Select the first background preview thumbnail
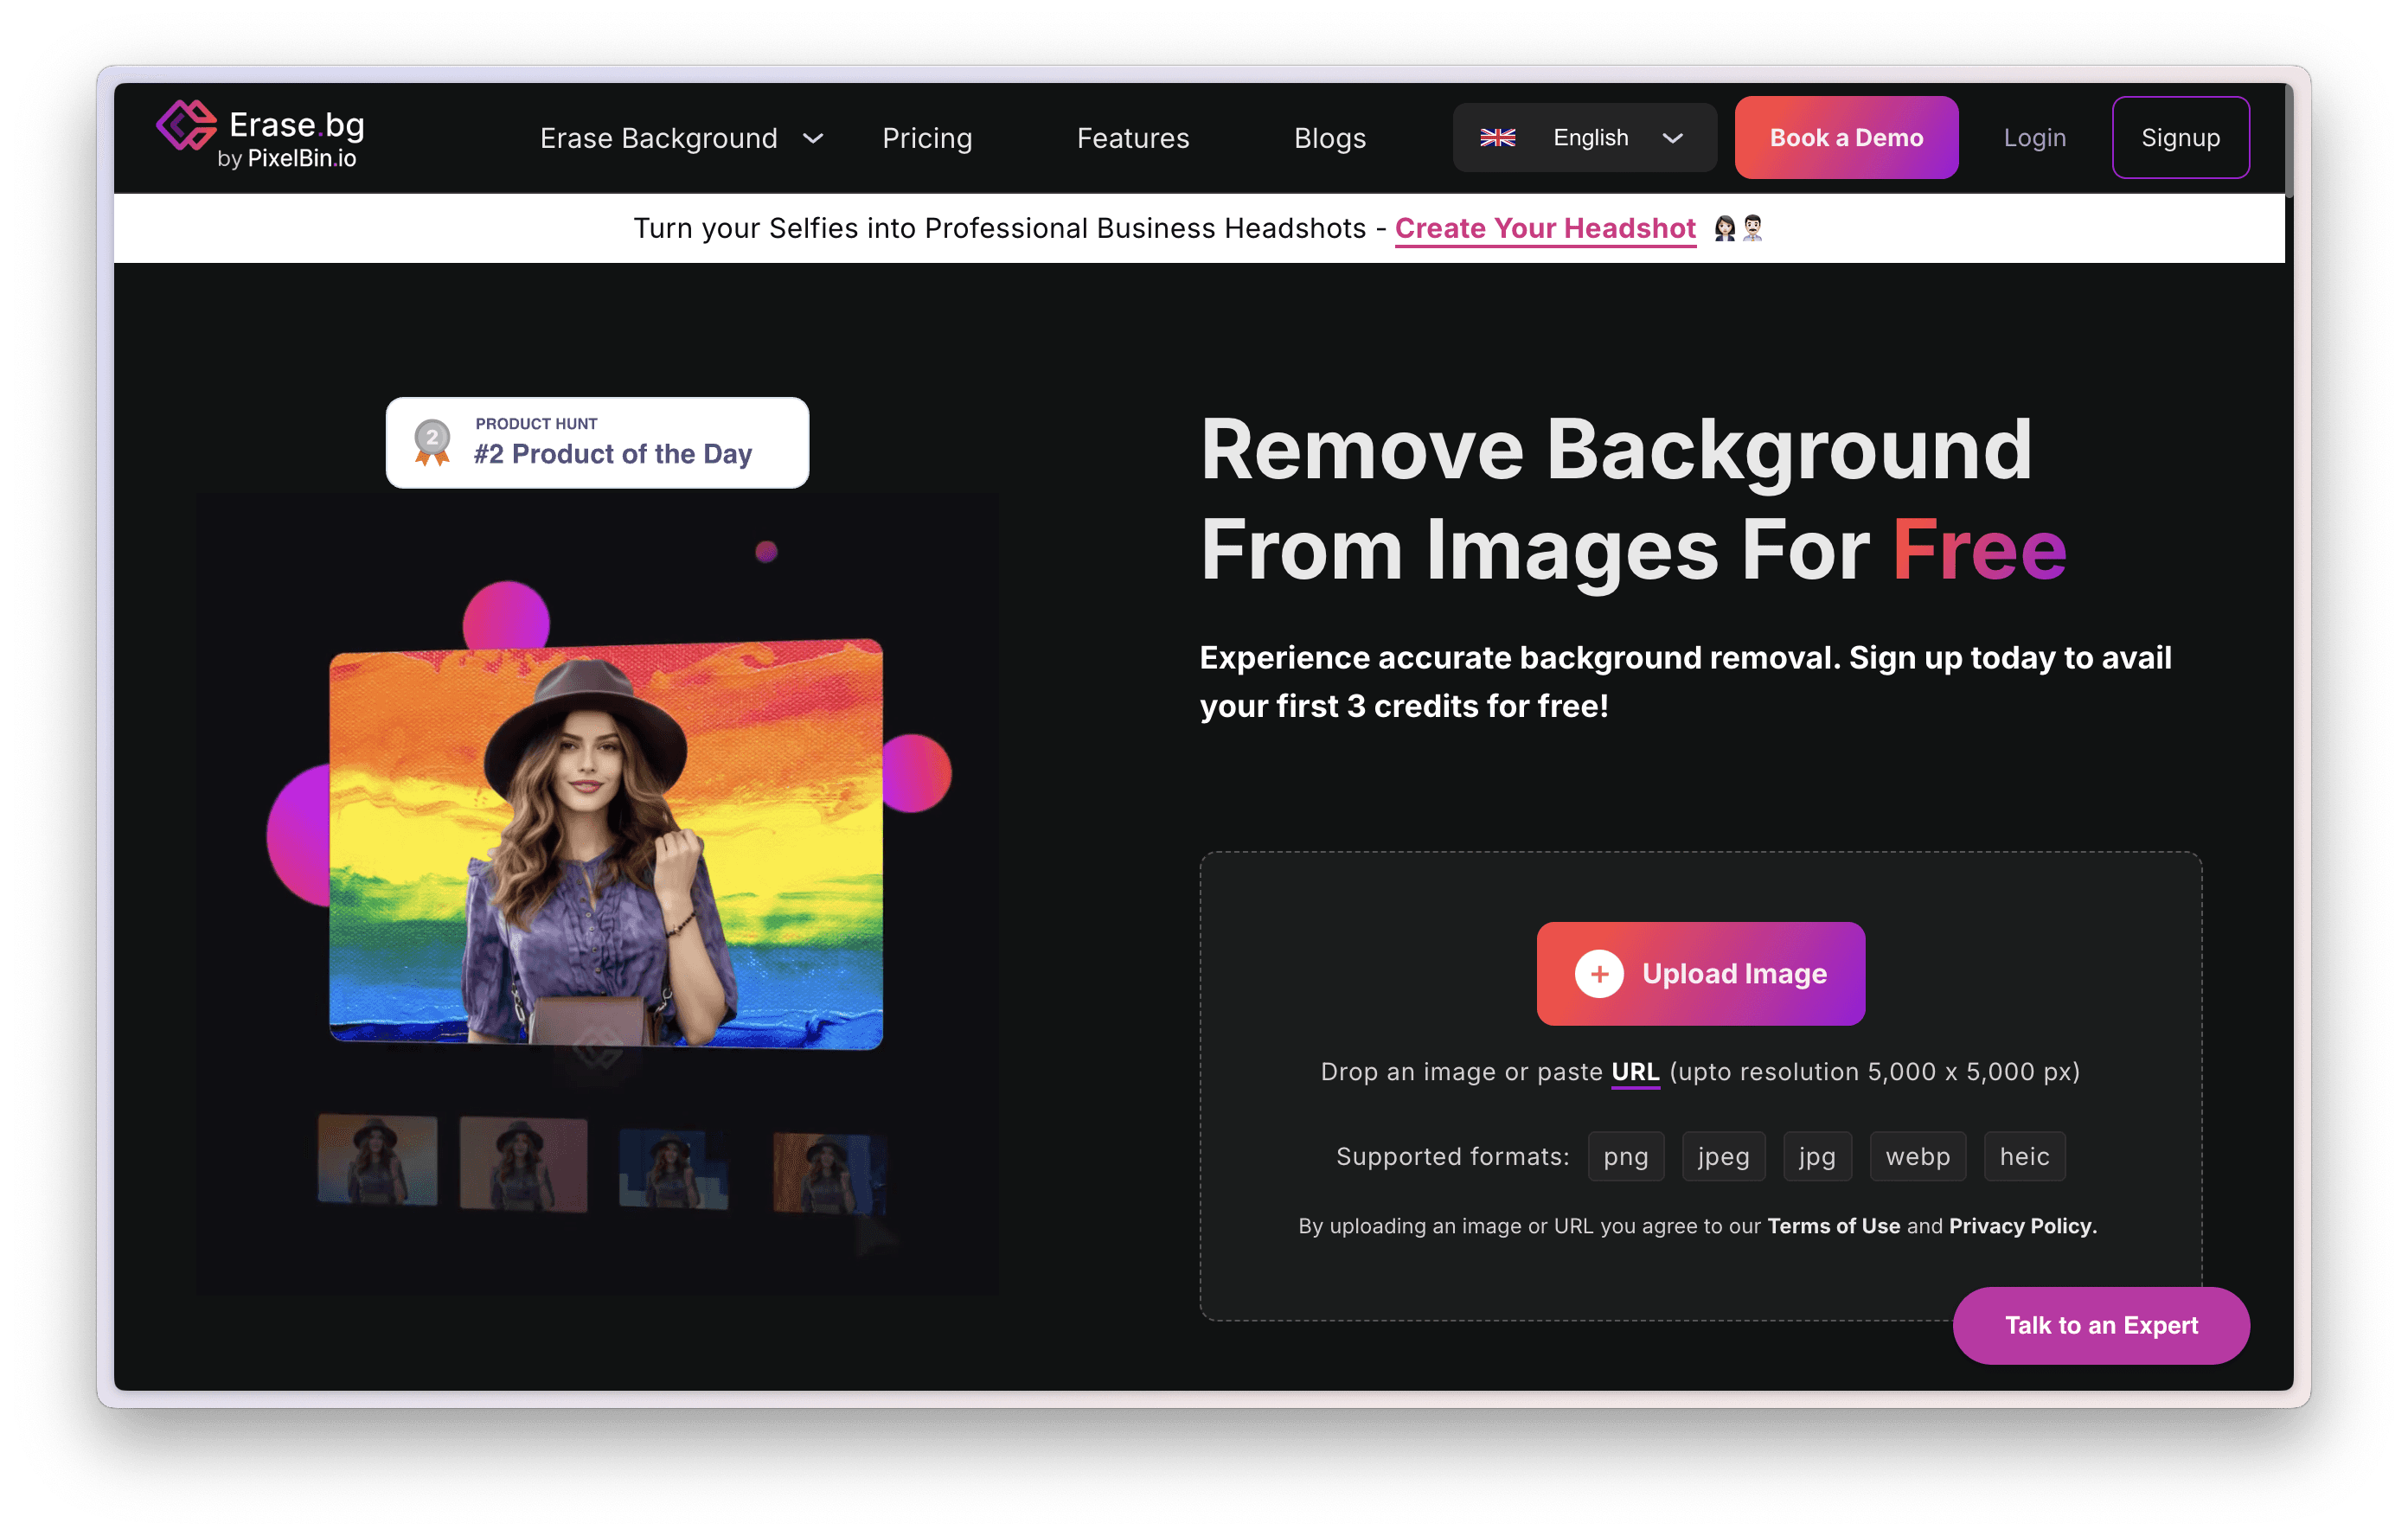This screenshot has width=2408, height=1536. tap(377, 1160)
